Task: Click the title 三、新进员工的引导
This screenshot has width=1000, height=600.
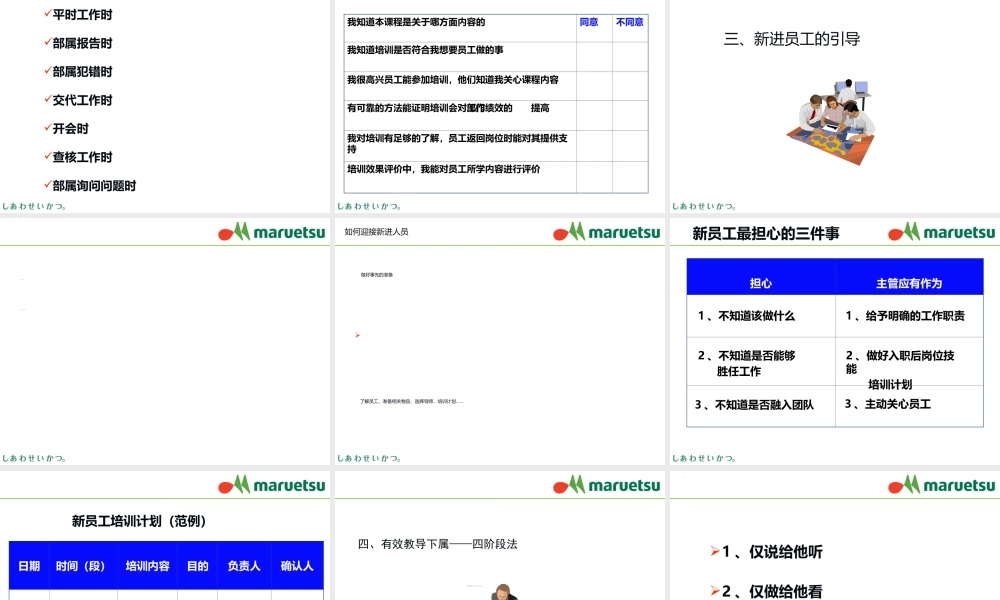Action: click(x=791, y=39)
